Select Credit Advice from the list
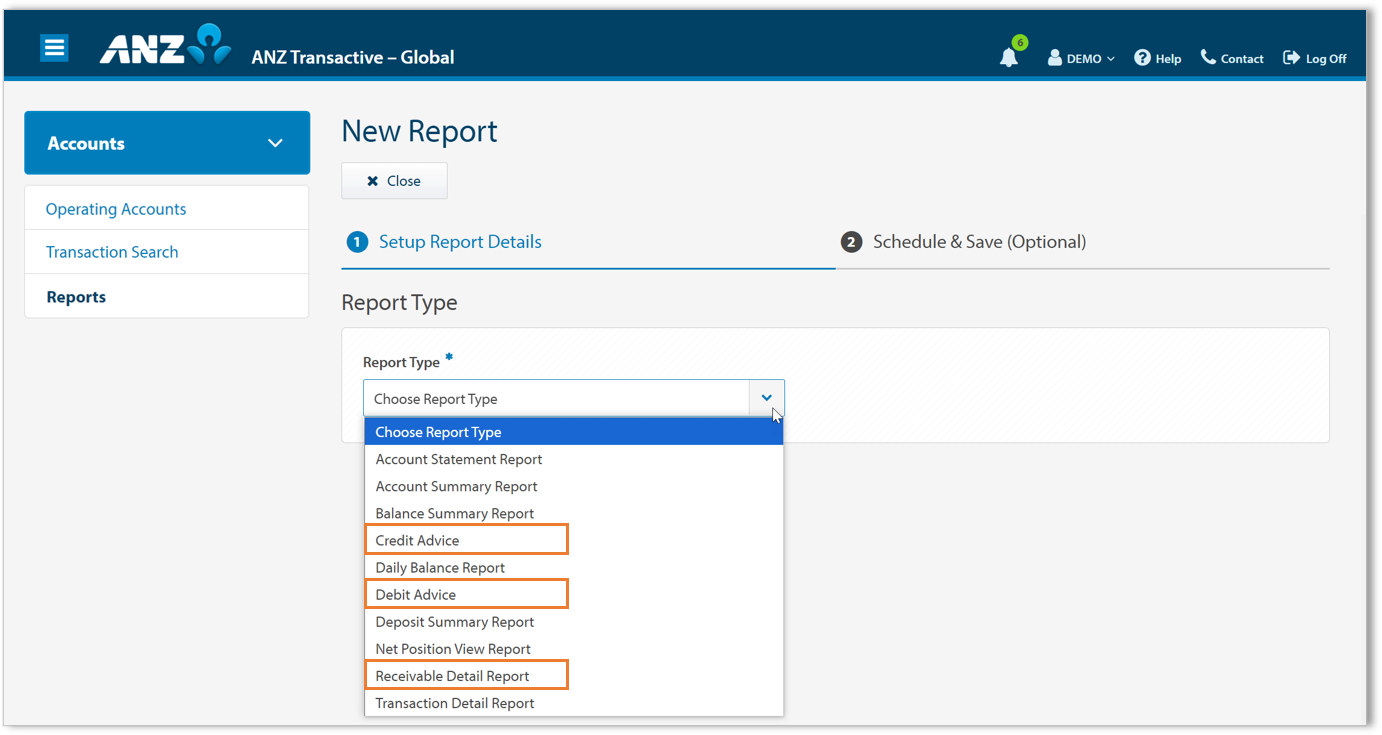Viewport: 1382px width, 735px height. (417, 540)
